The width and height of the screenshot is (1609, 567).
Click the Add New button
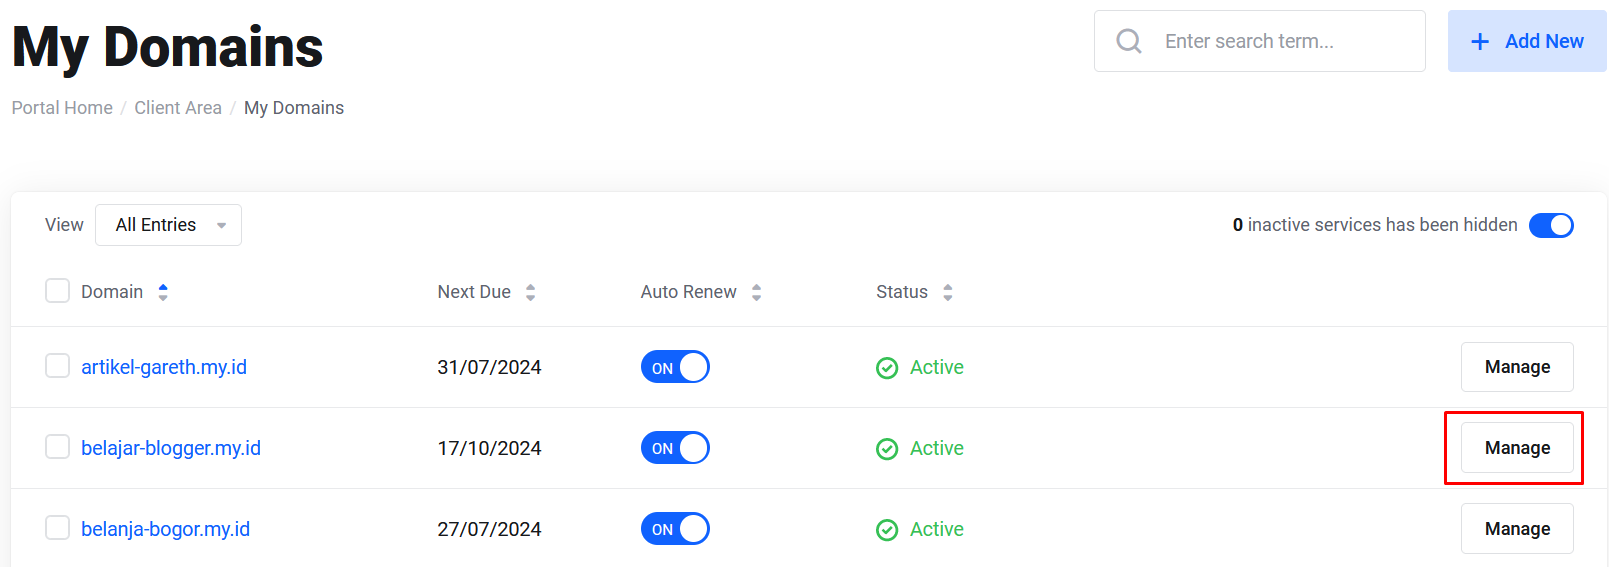pyautogui.click(x=1526, y=41)
